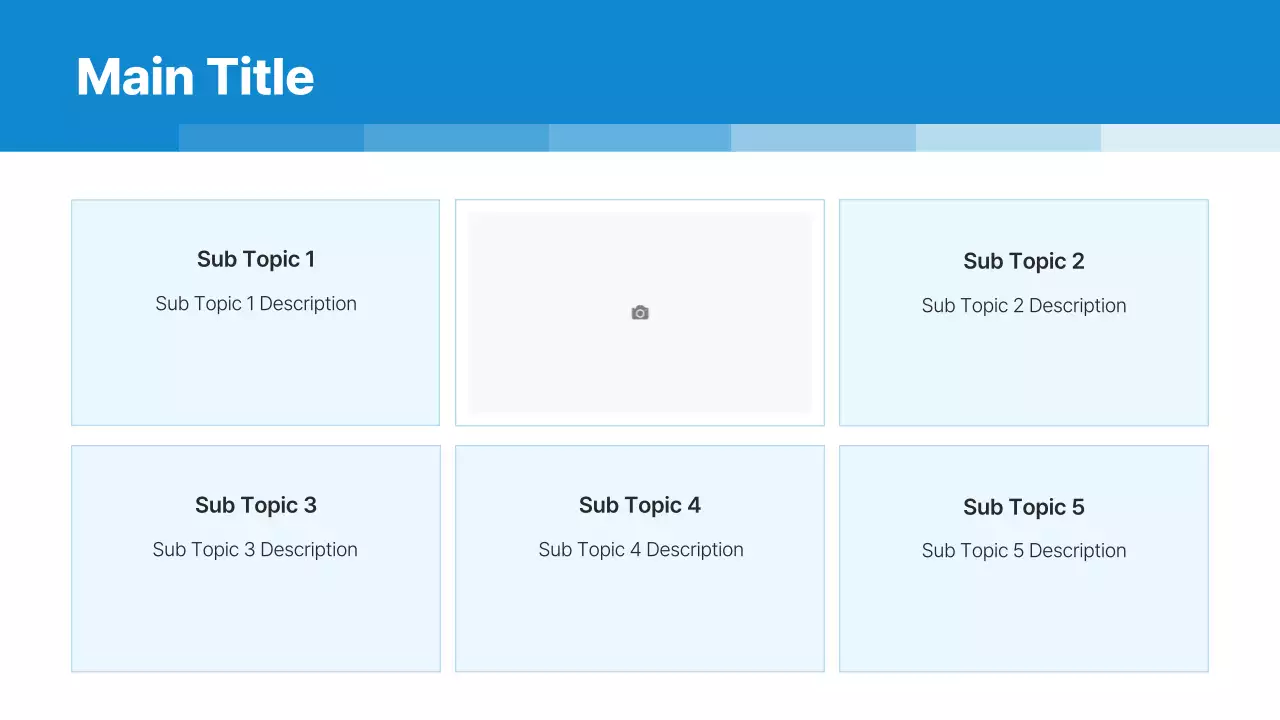
Task: Pick the third-lightest color strip segment
Action: (823, 138)
